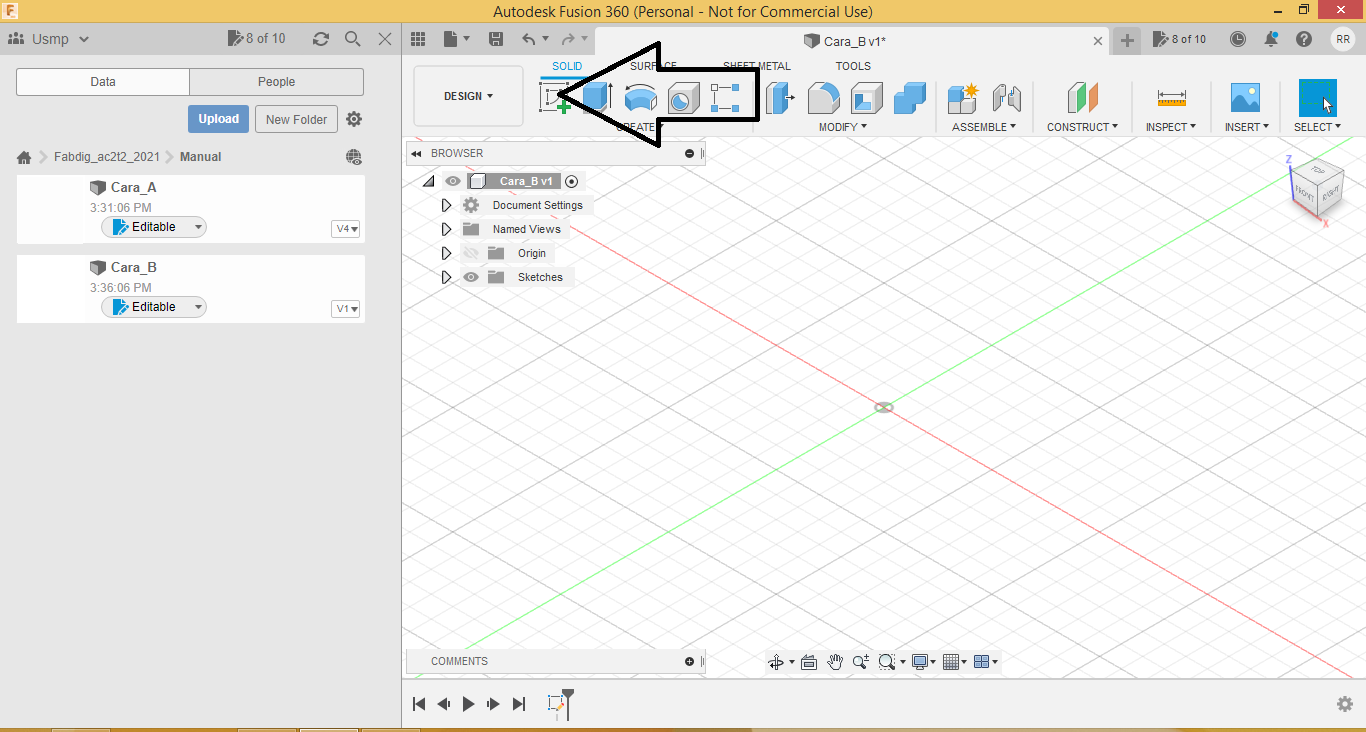Open Cara_B Editable dropdown
This screenshot has width=1366, height=732.
point(198,307)
